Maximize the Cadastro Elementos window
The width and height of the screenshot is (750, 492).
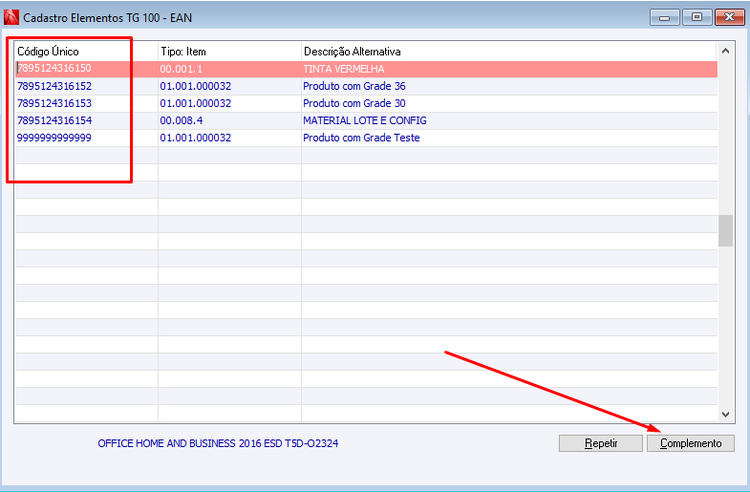coord(696,17)
